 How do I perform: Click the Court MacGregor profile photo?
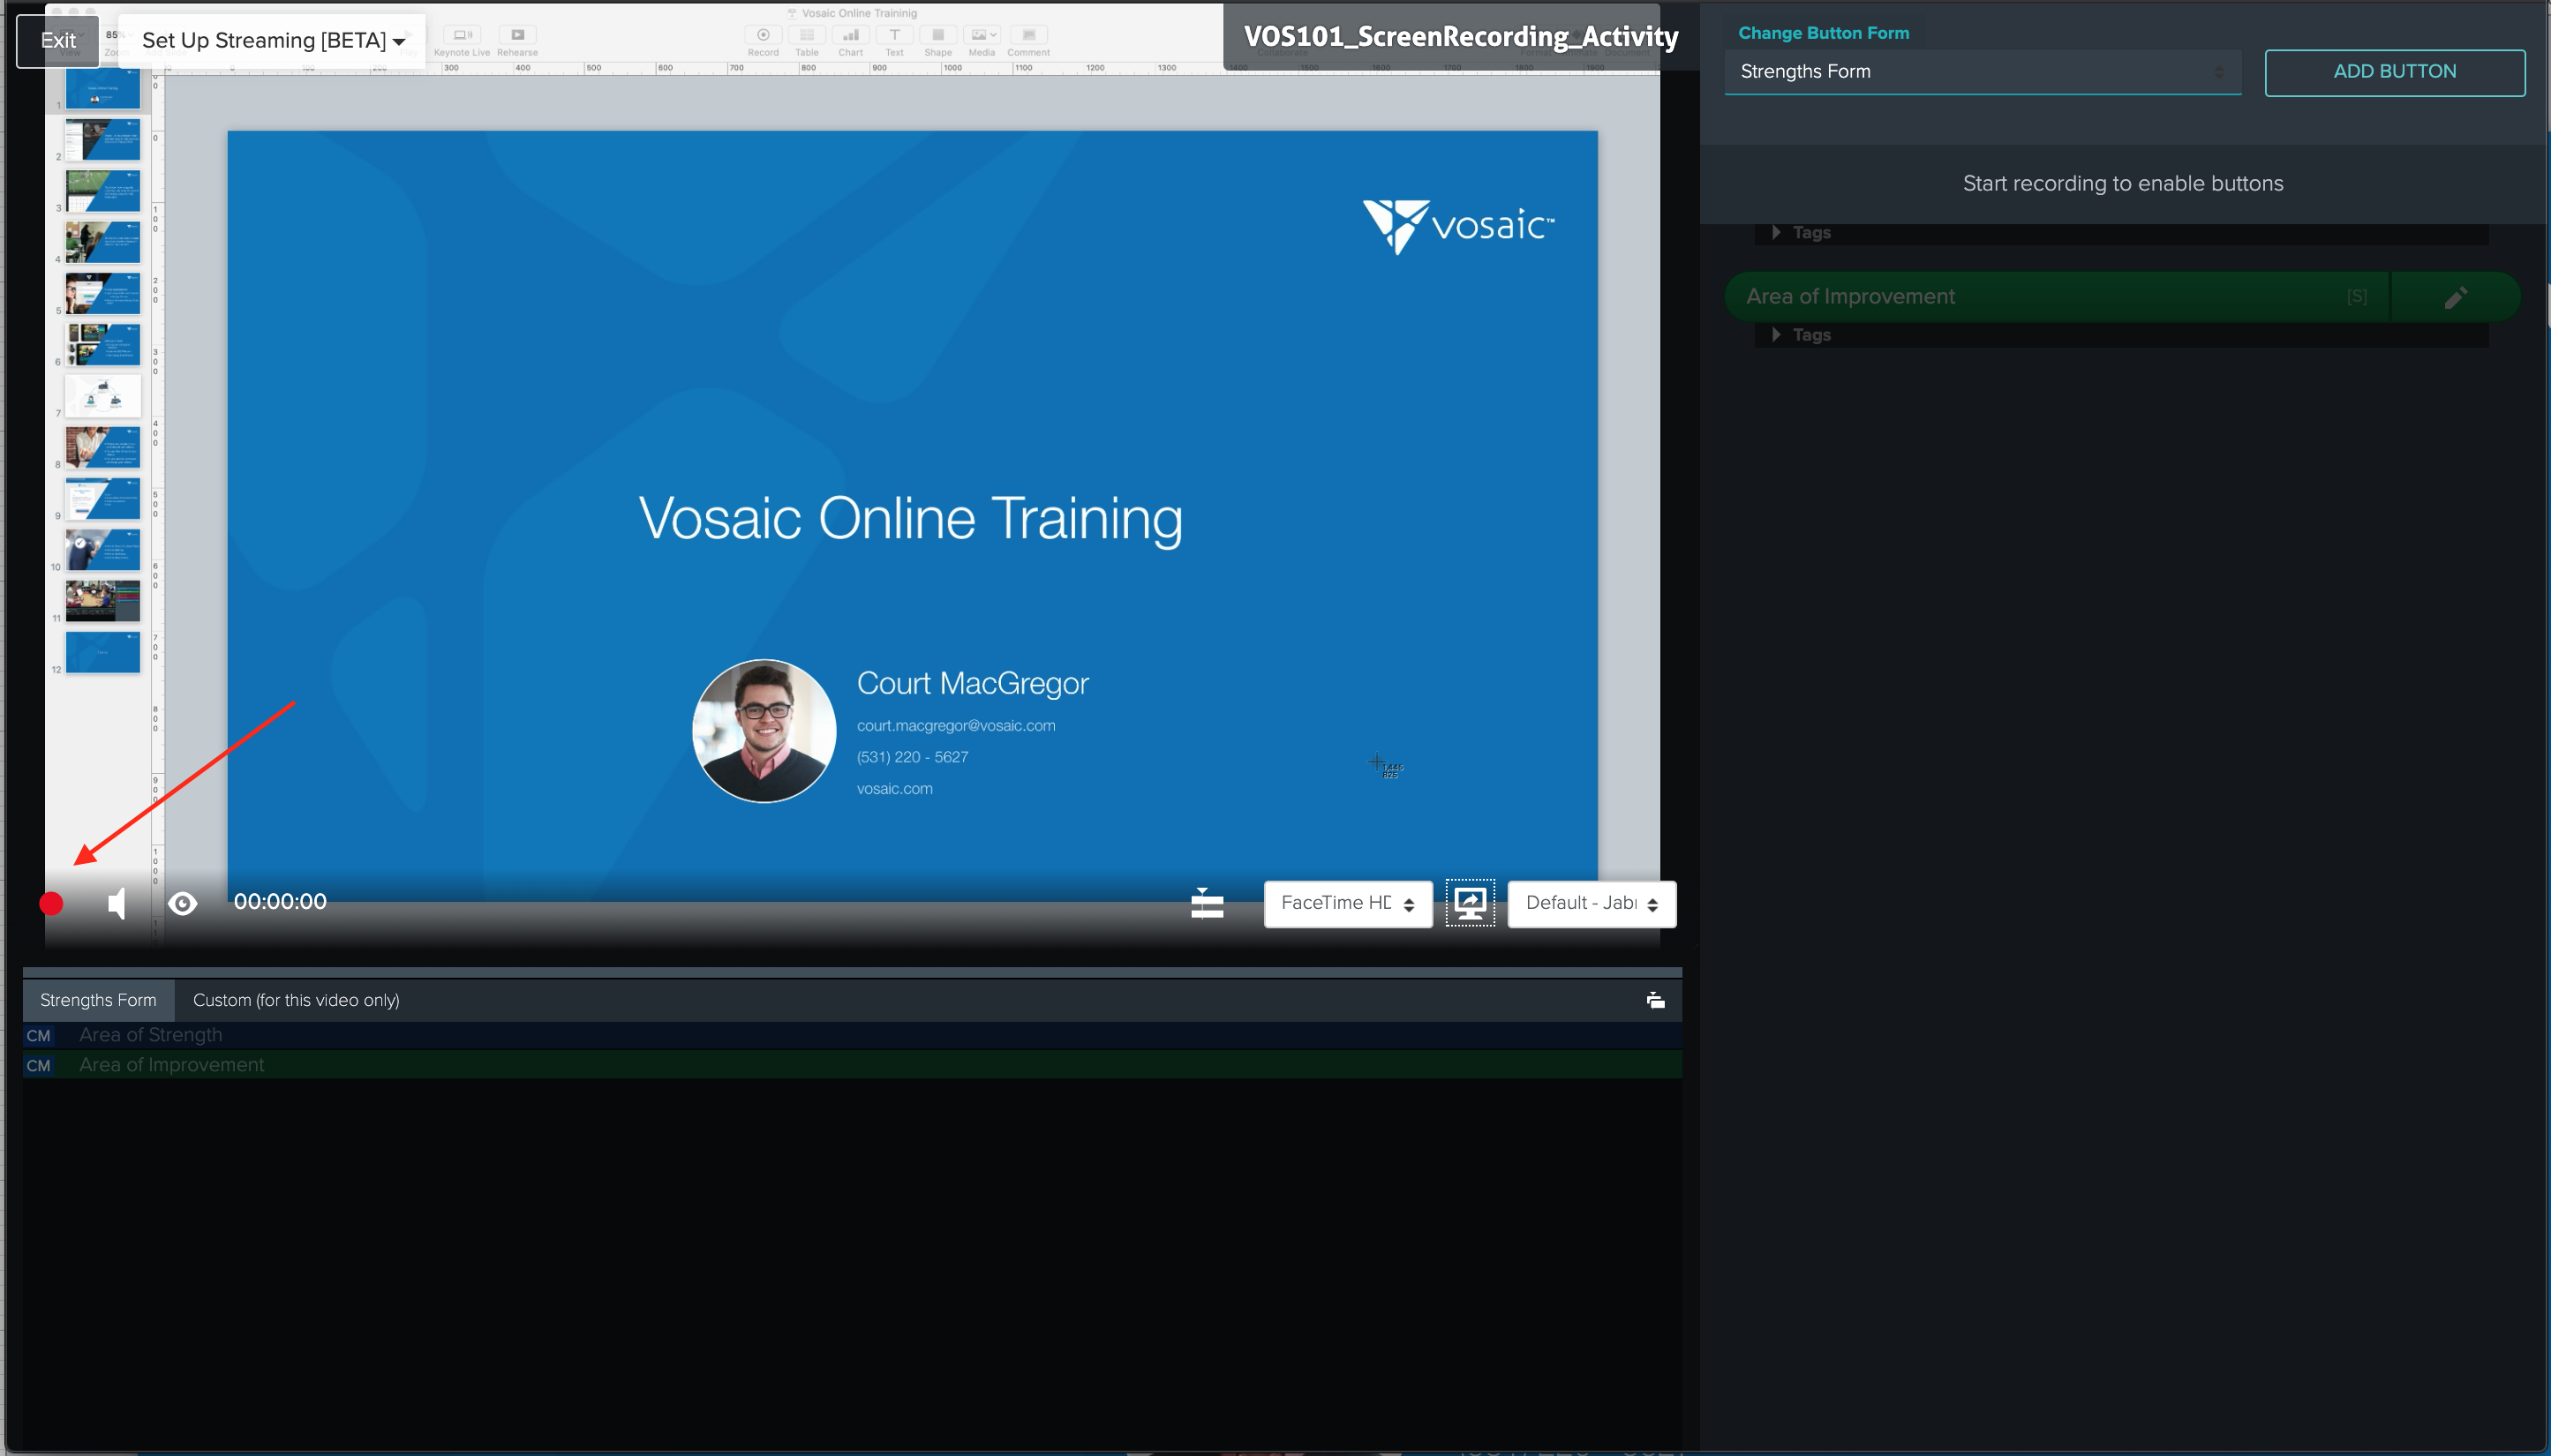(764, 731)
